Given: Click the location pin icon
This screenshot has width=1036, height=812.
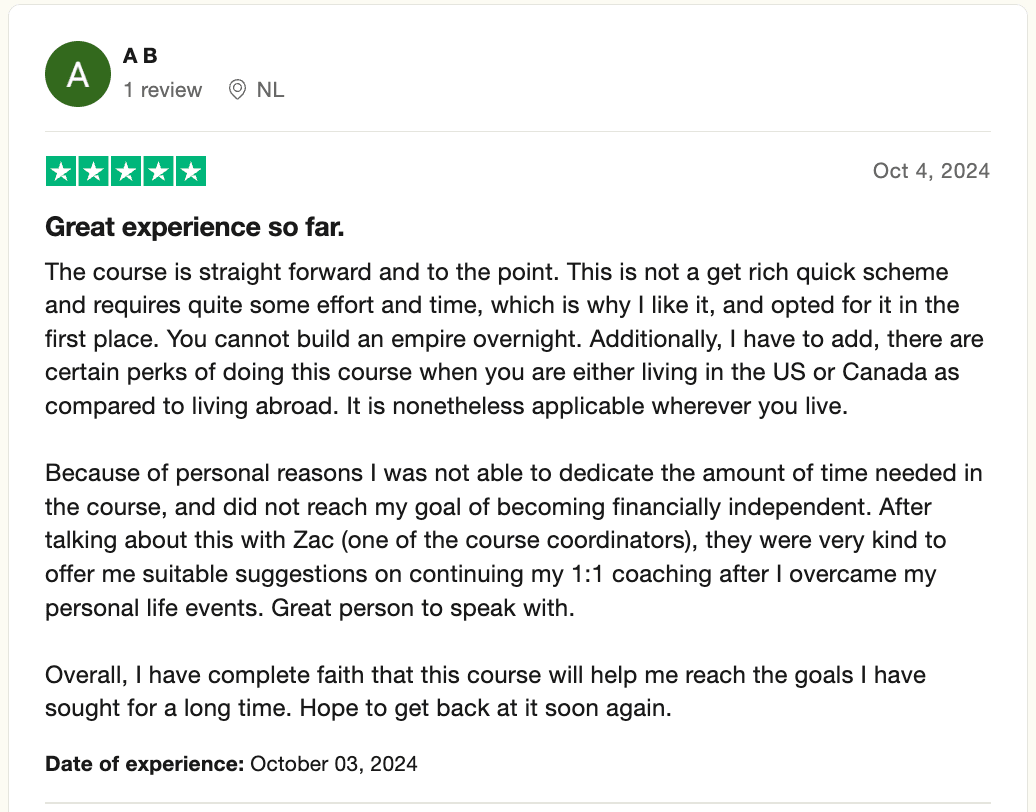Looking at the screenshot, I should [x=237, y=90].
